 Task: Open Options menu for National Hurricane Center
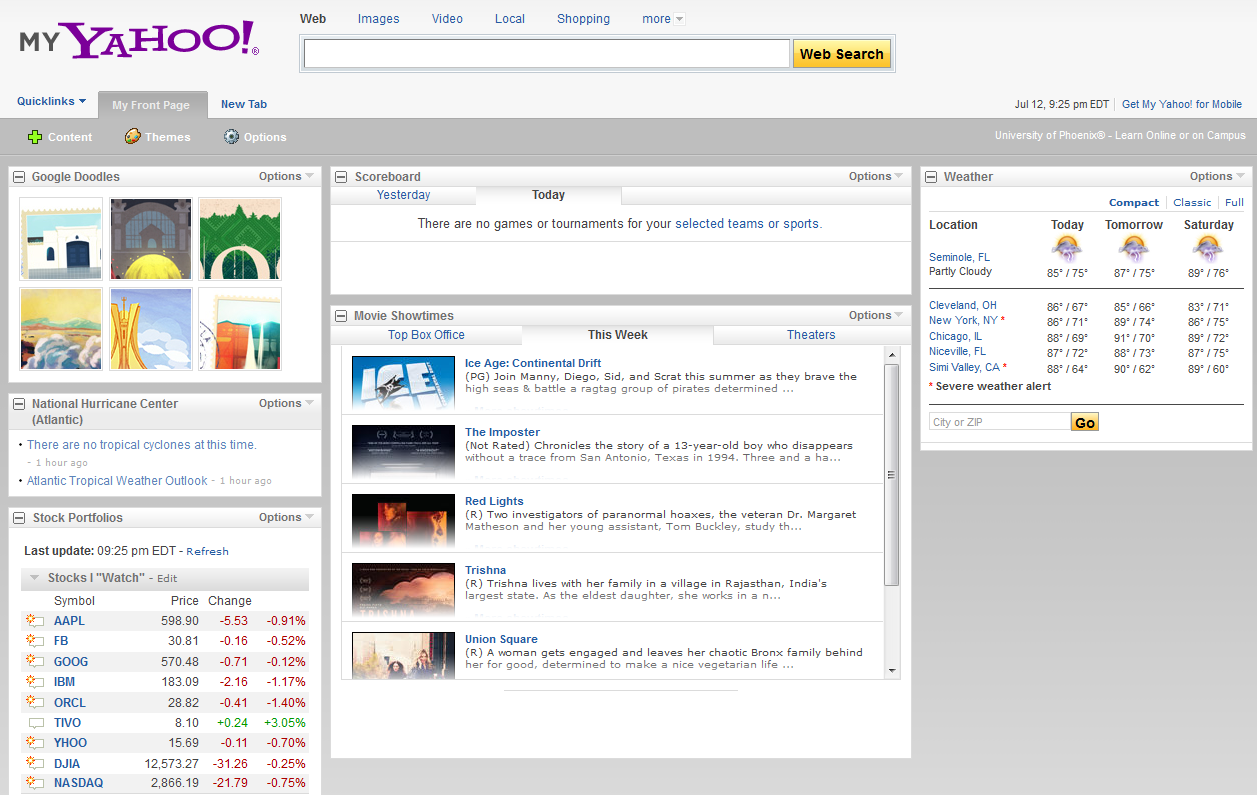point(286,403)
